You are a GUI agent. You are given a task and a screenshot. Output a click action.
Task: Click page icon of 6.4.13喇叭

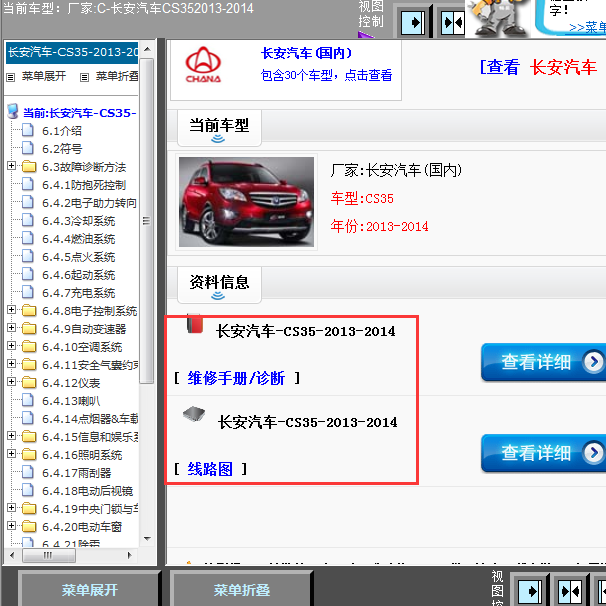point(27,400)
